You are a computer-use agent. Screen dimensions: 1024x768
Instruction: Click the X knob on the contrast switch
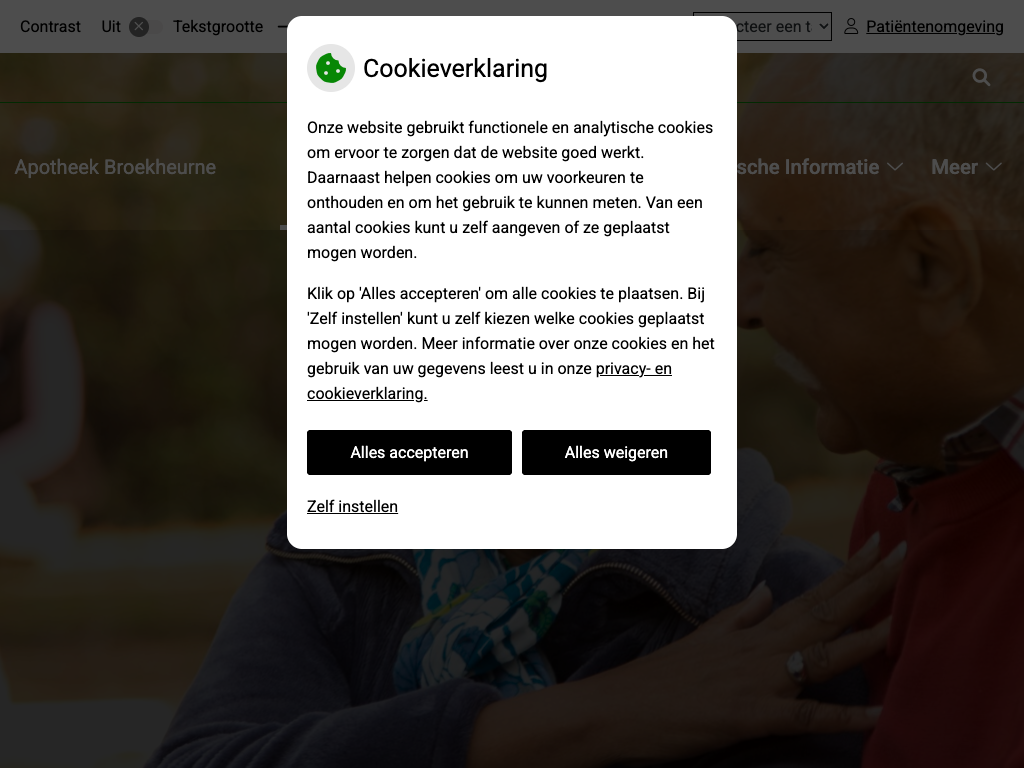pos(138,27)
